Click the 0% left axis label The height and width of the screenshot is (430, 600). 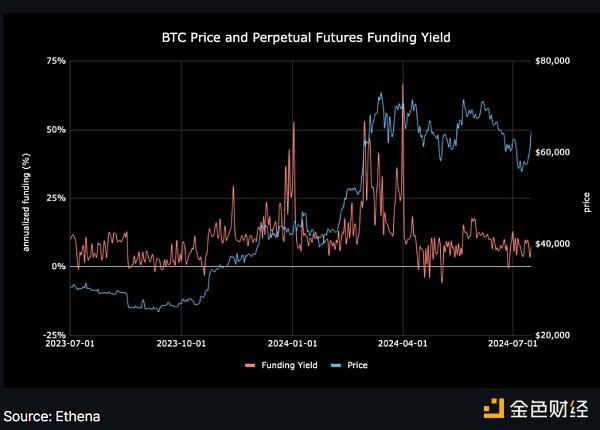pos(59,266)
